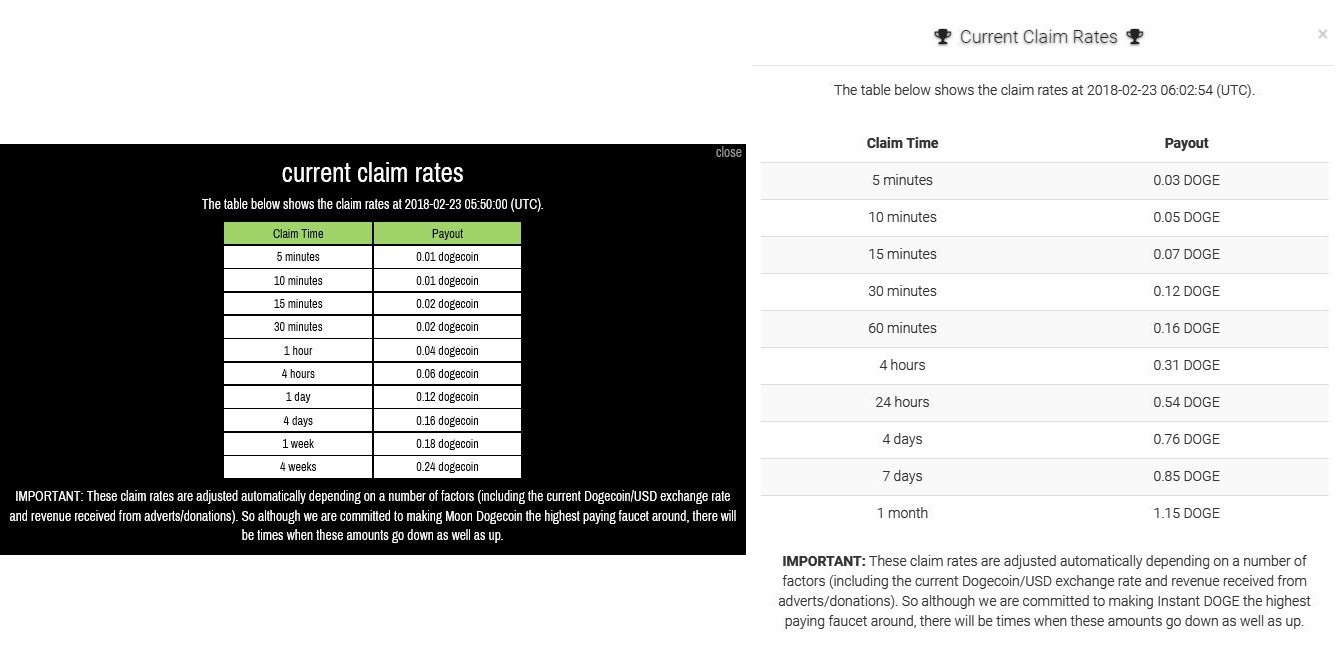Select the Payout header in the green table
Screen dimensions: 1342x646
pyautogui.click(x=447, y=234)
